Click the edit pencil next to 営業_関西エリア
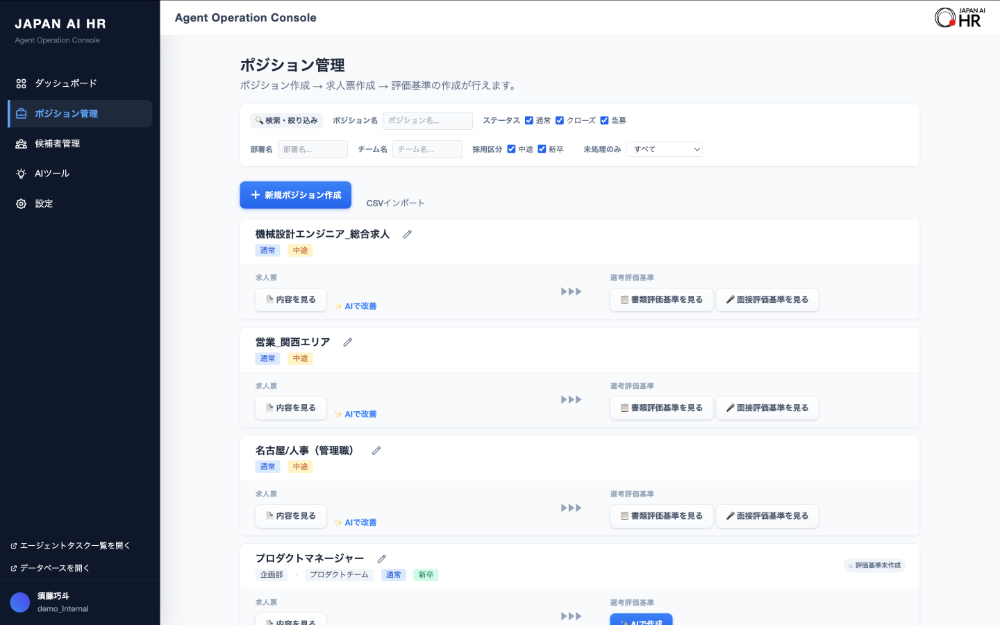The image size is (1000, 625). click(347, 341)
